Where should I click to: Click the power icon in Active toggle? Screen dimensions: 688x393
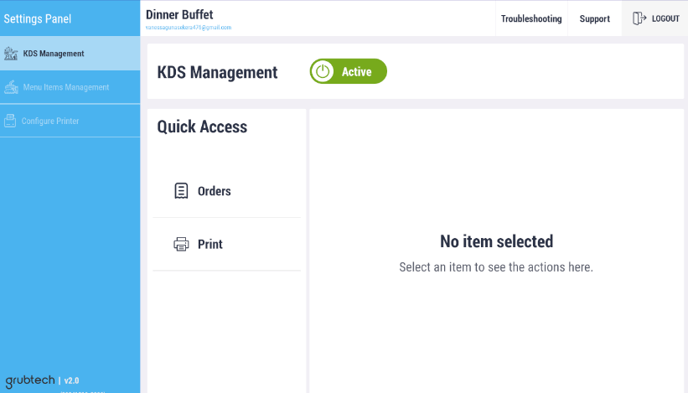322,71
